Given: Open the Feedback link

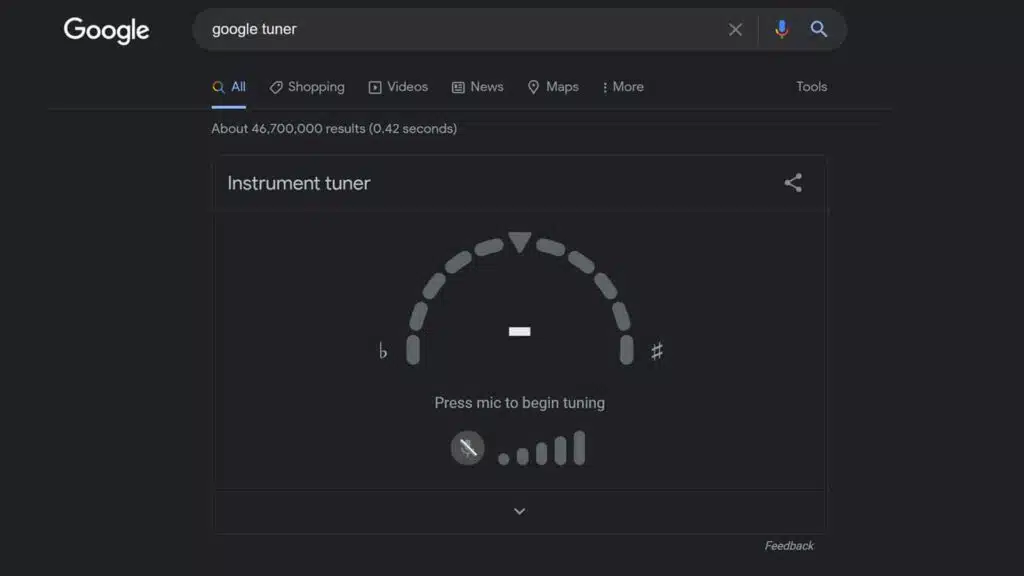Looking at the screenshot, I should tap(789, 545).
